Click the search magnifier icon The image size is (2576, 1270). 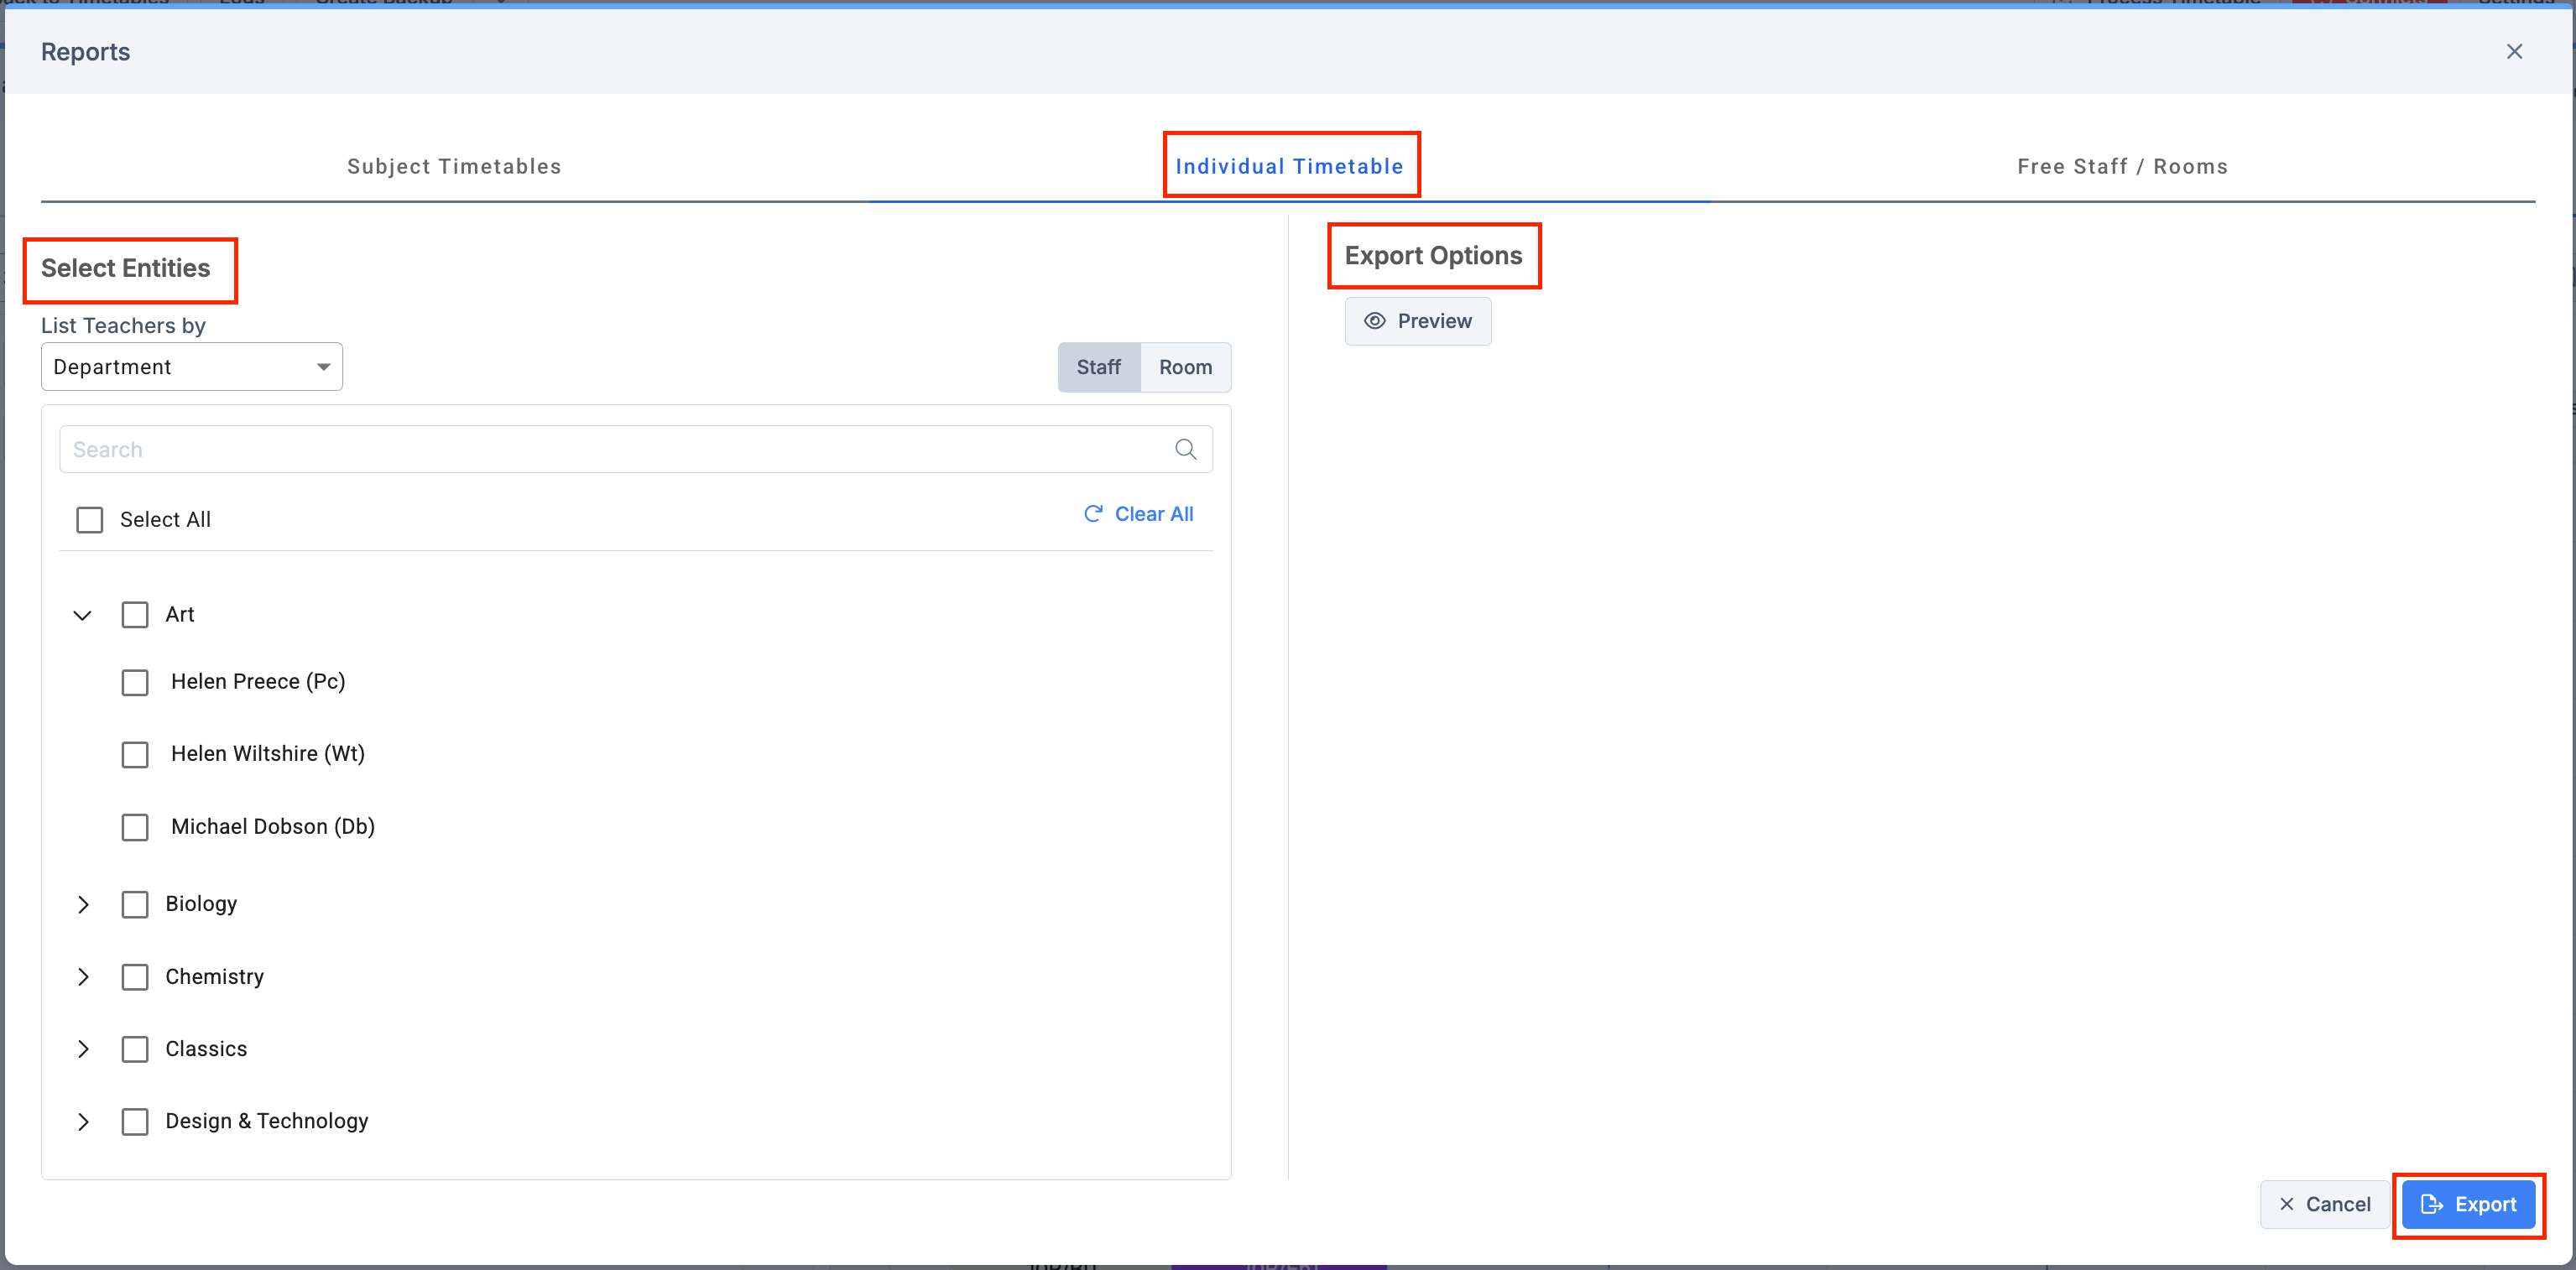tap(1185, 449)
